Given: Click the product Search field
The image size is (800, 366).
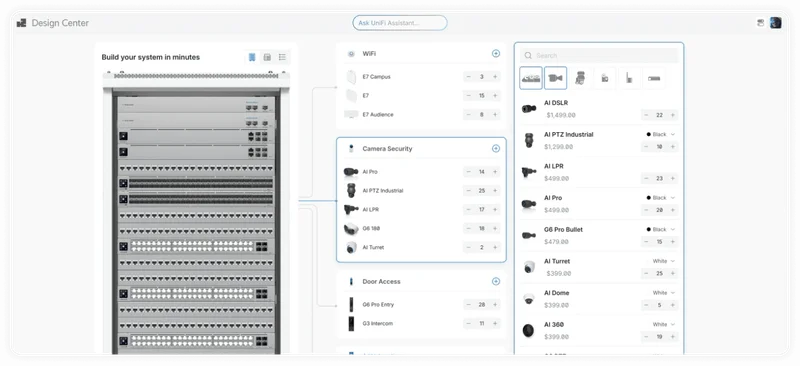Looking at the screenshot, I should click(599, 55).
